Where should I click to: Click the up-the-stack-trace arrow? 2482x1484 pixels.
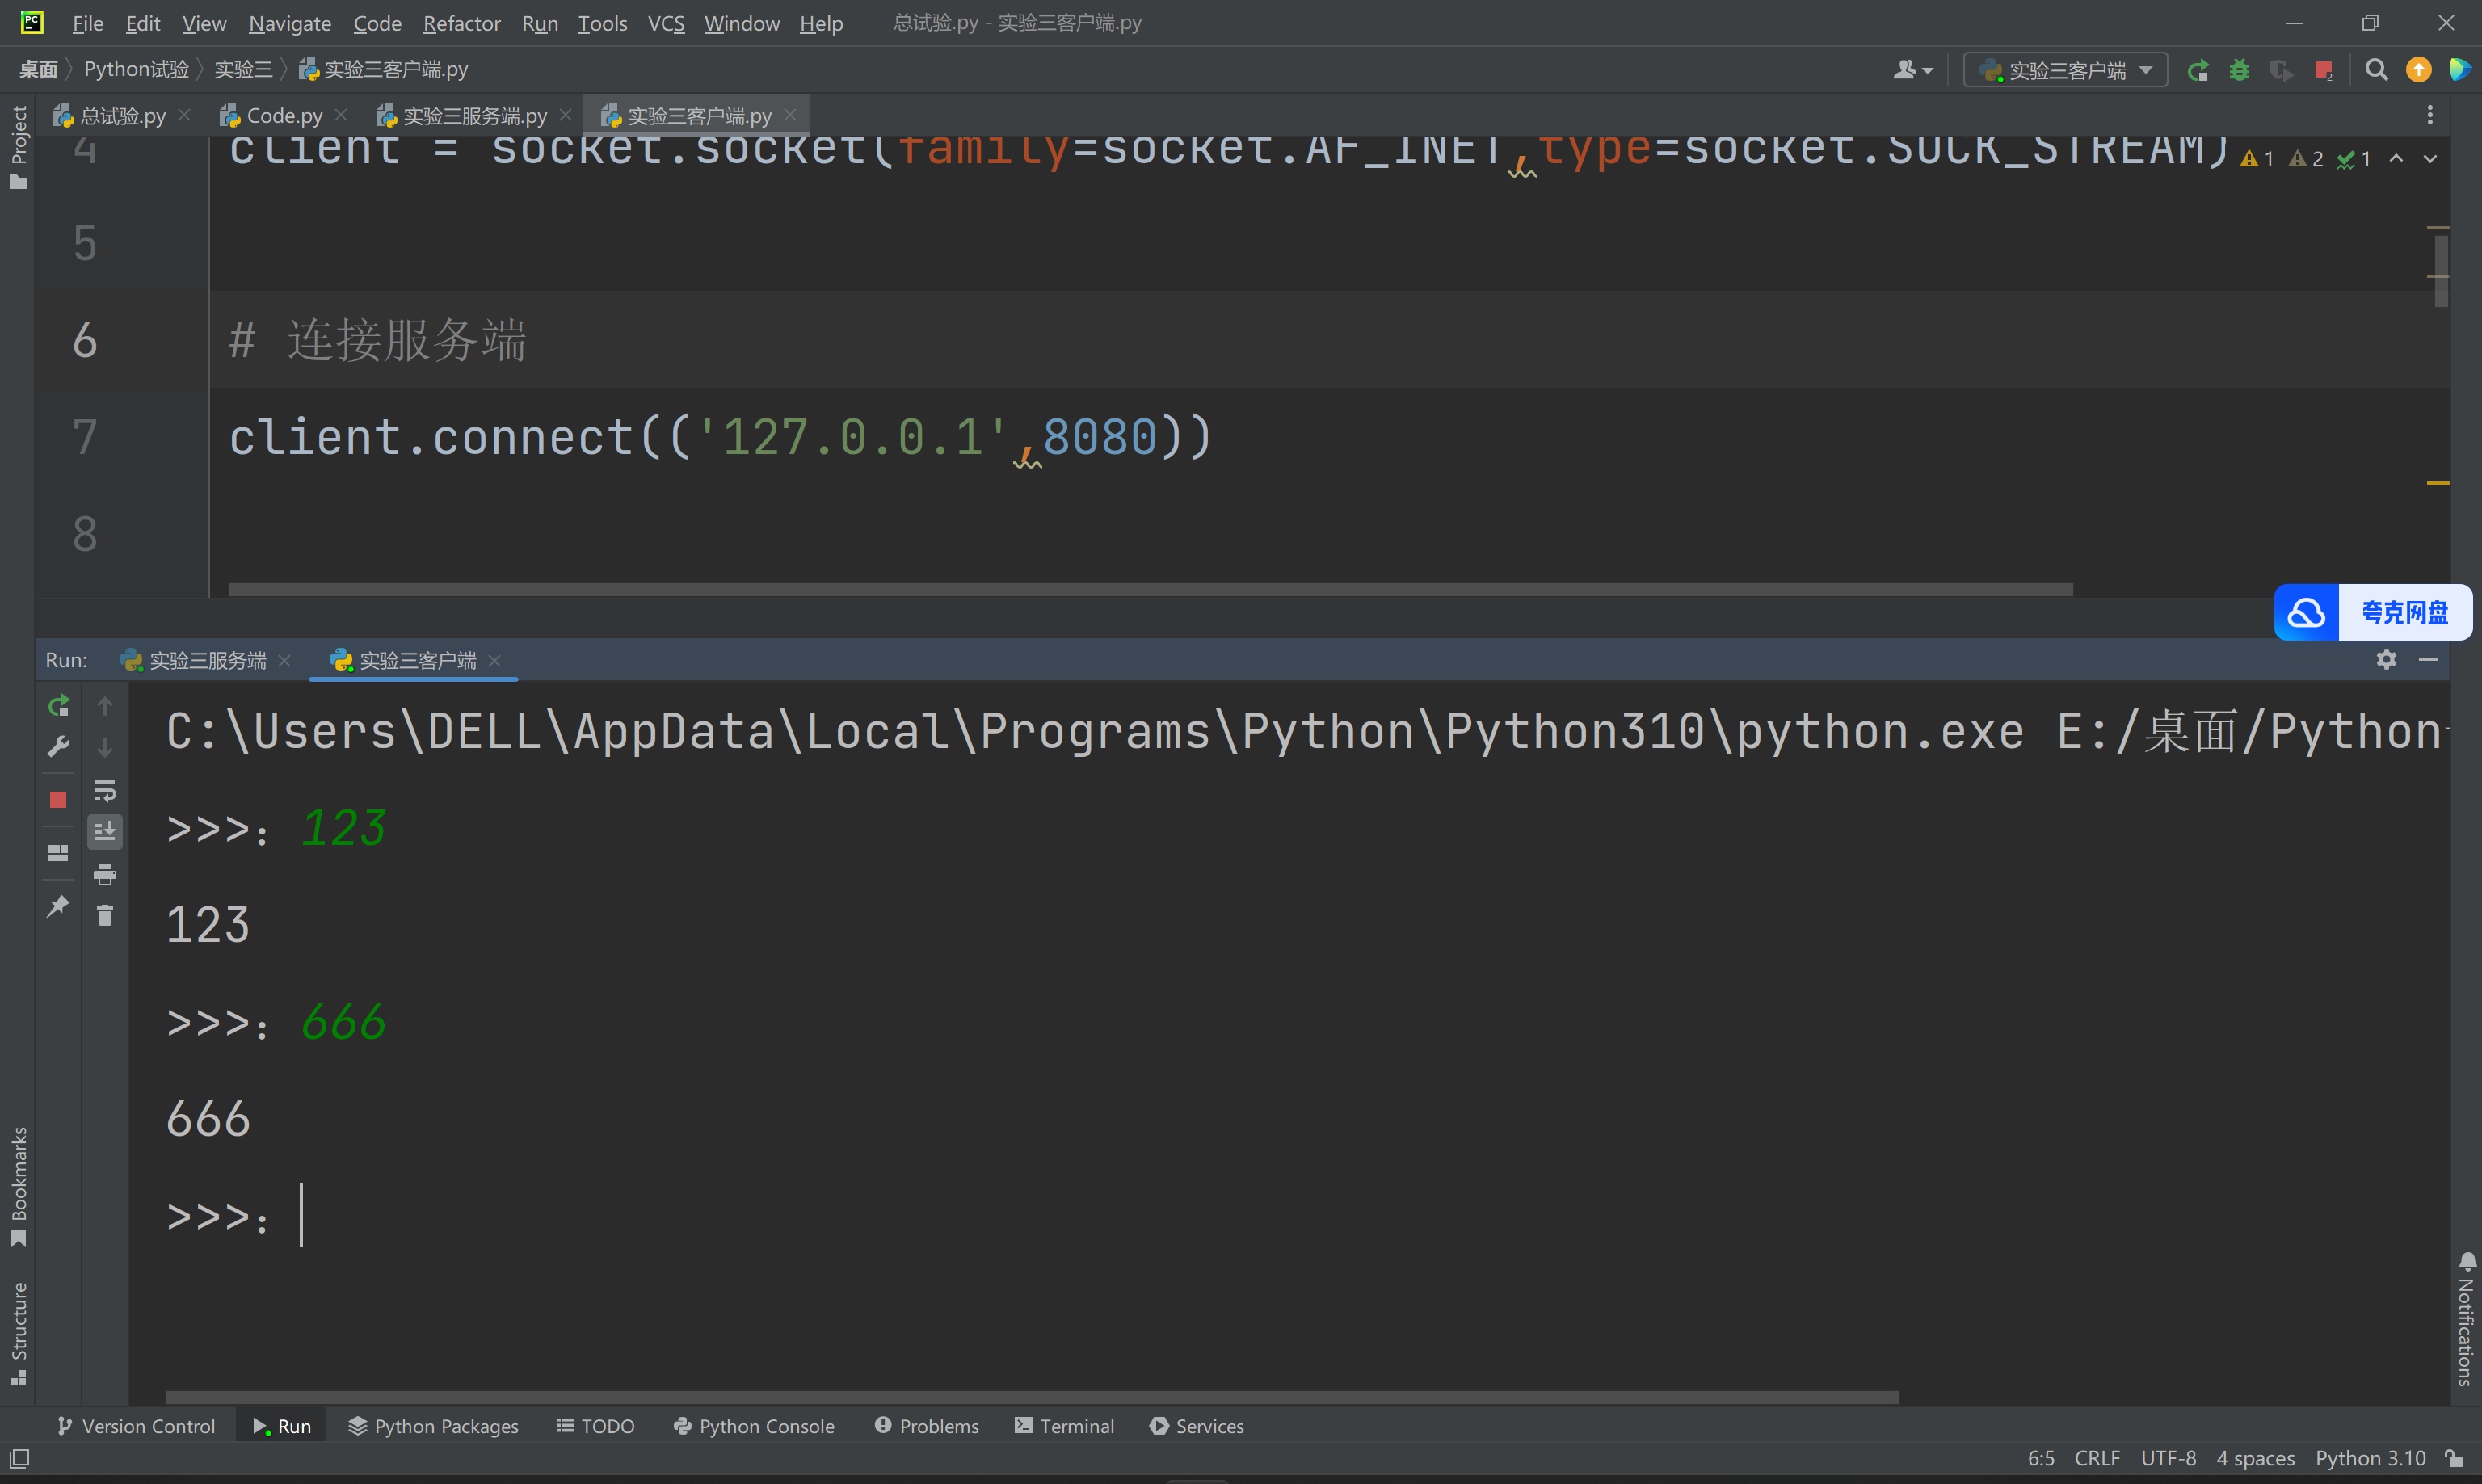click(105, 706)
